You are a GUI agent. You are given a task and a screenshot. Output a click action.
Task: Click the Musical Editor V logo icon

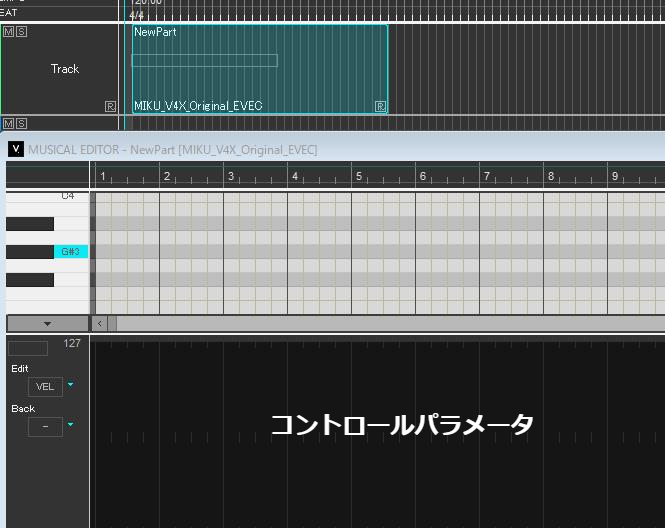[16, 149]
